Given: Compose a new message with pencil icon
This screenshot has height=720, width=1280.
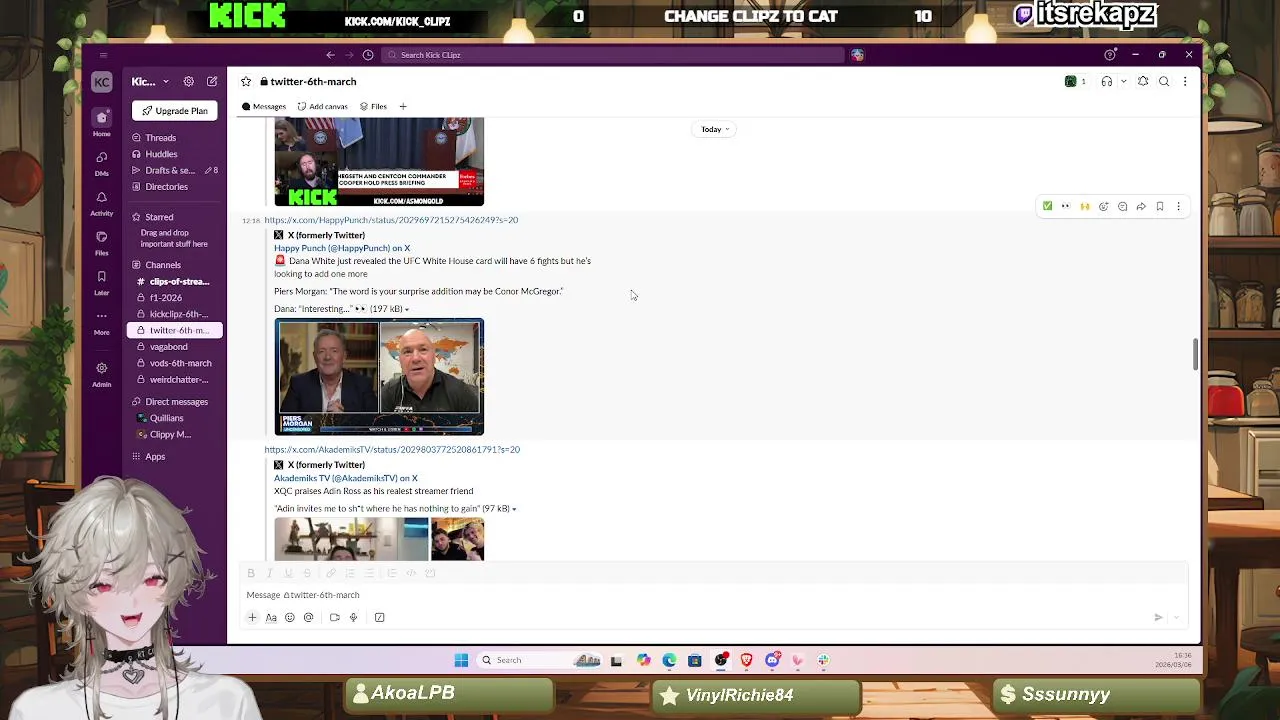Looking at the screenshot, I should pyautogui.click(x=212, y=82).
